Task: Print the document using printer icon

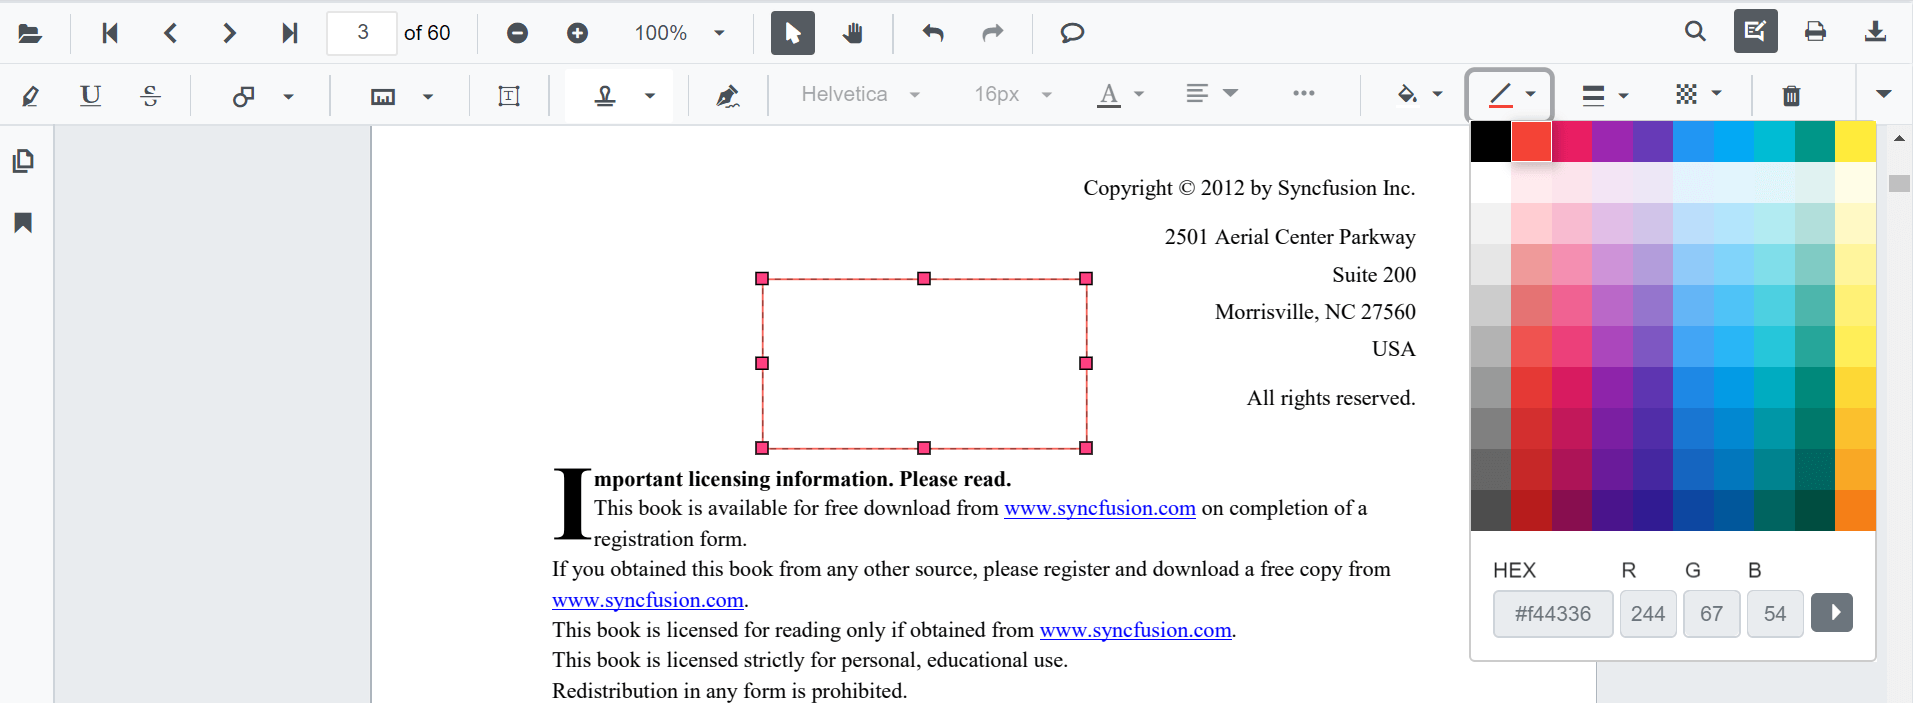Action: pos(1815,32)
